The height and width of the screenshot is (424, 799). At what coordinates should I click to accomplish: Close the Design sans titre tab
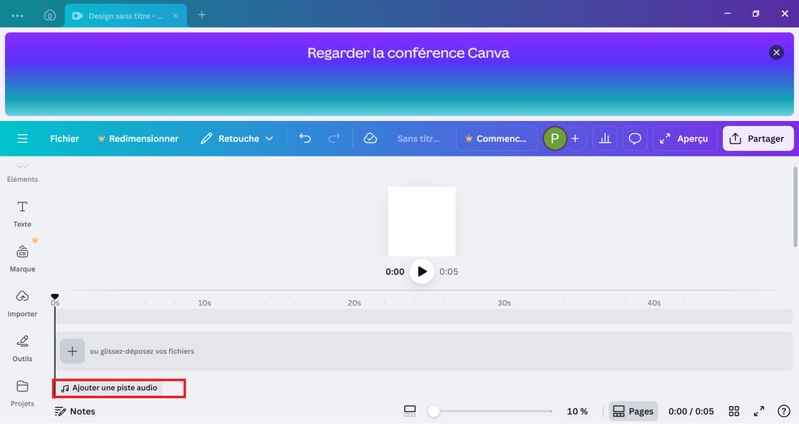tap(175, 16)
